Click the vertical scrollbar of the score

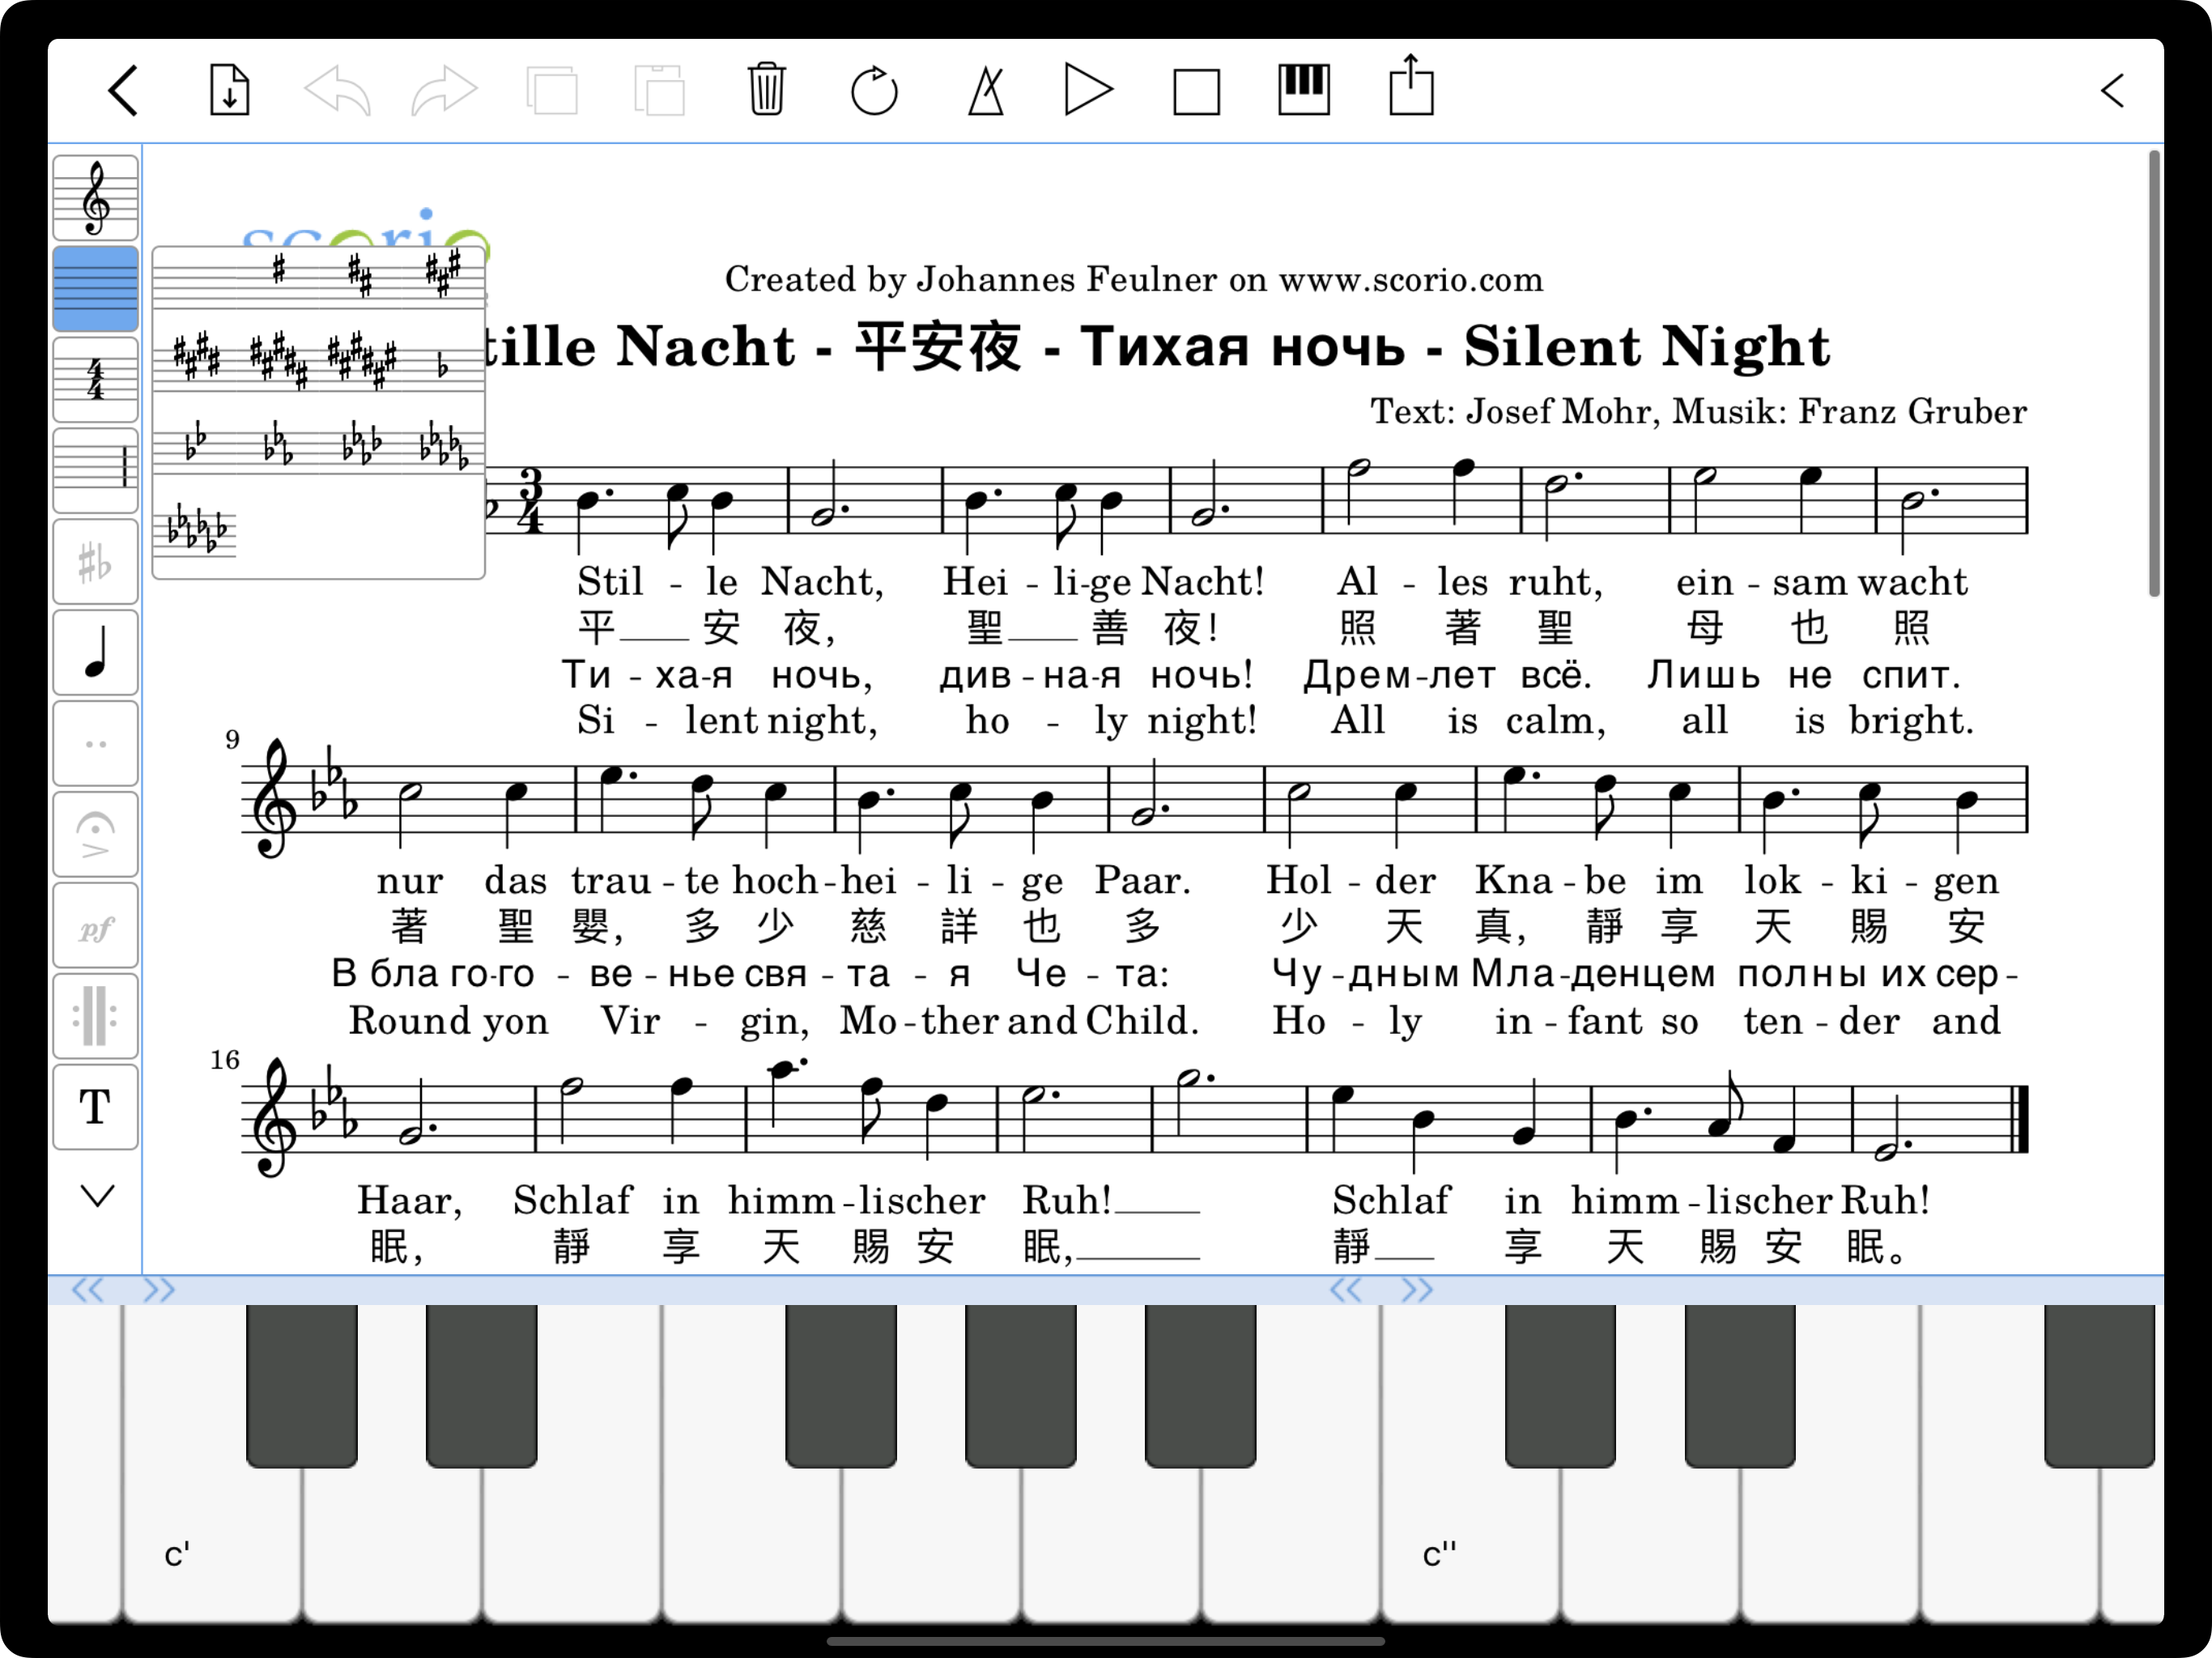[2154, 374]
